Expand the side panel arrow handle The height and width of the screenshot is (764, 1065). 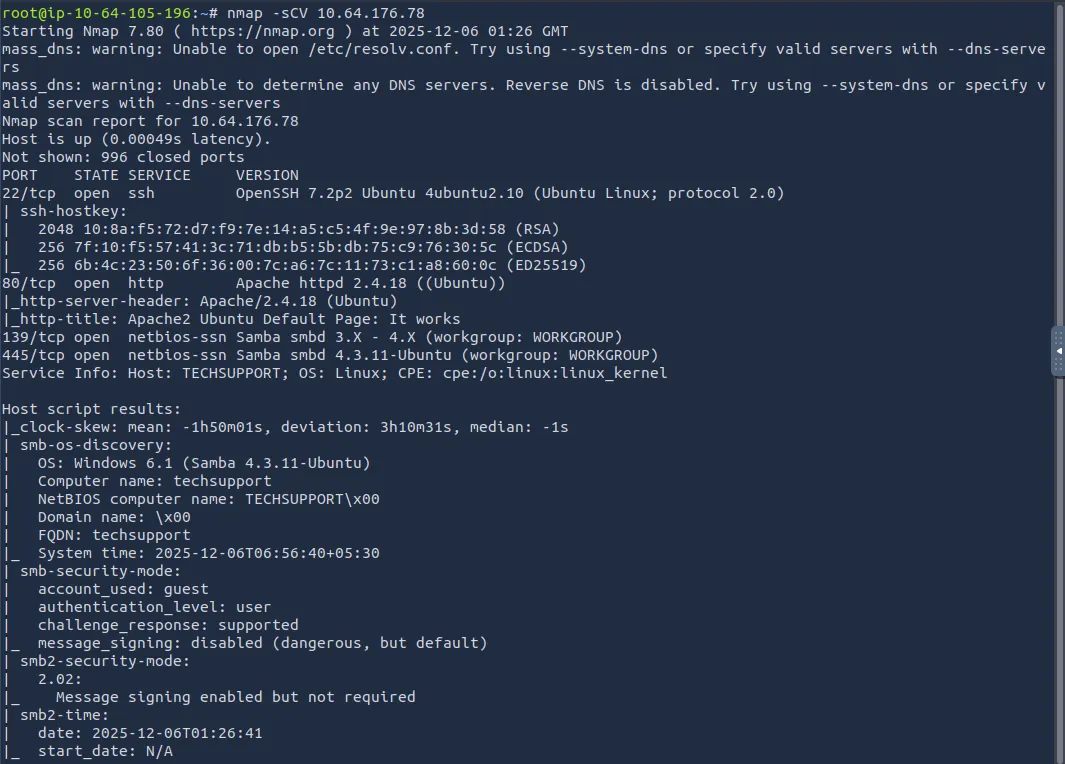click(x=1058, y=351)
